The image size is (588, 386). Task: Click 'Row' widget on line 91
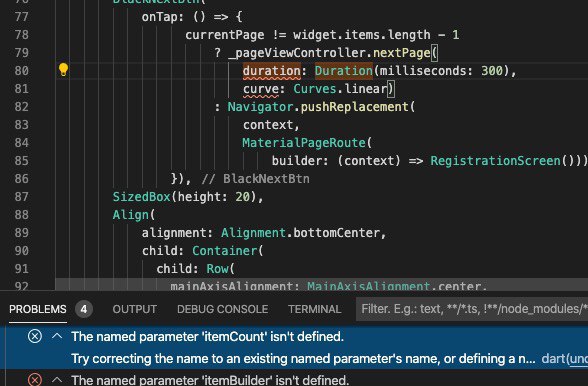(217, 269)
